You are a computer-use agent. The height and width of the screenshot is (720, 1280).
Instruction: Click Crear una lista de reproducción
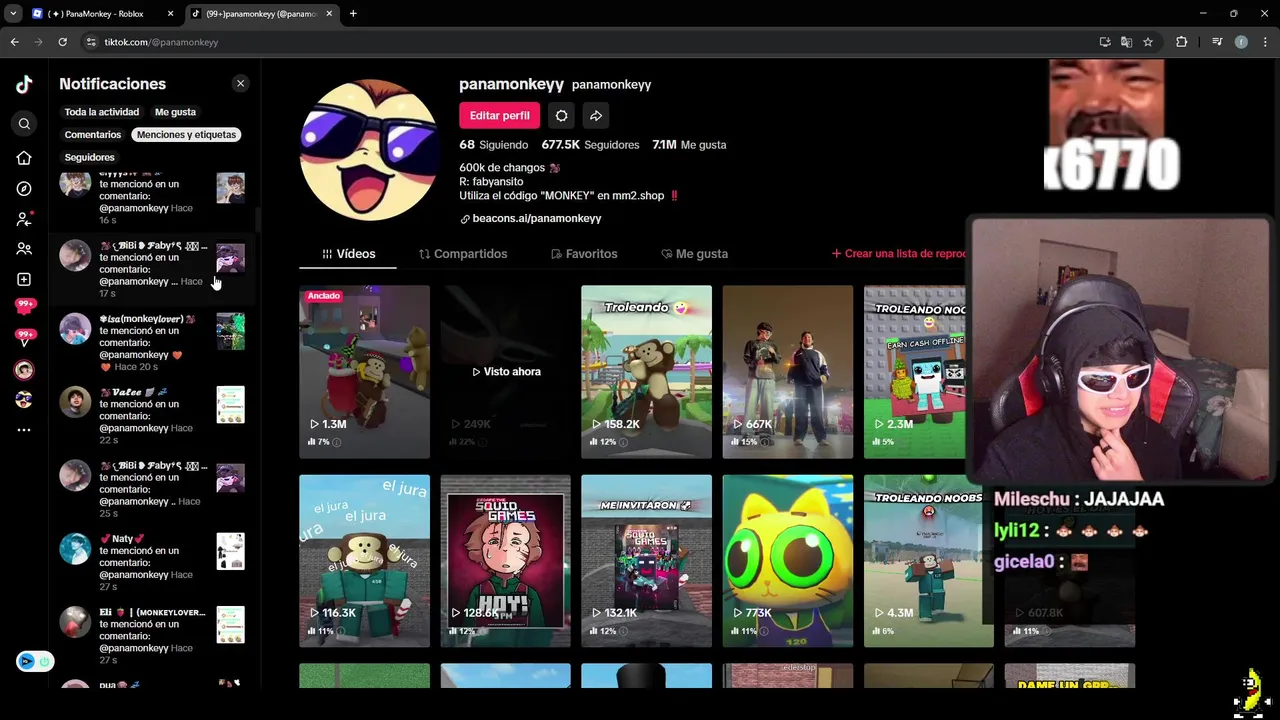[898, 254]
